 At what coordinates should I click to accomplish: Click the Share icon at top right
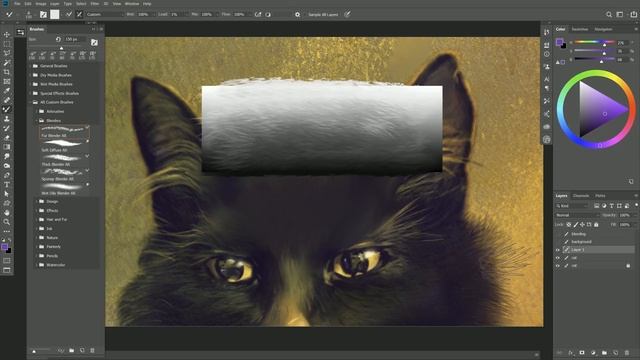(x=633, y=14)
